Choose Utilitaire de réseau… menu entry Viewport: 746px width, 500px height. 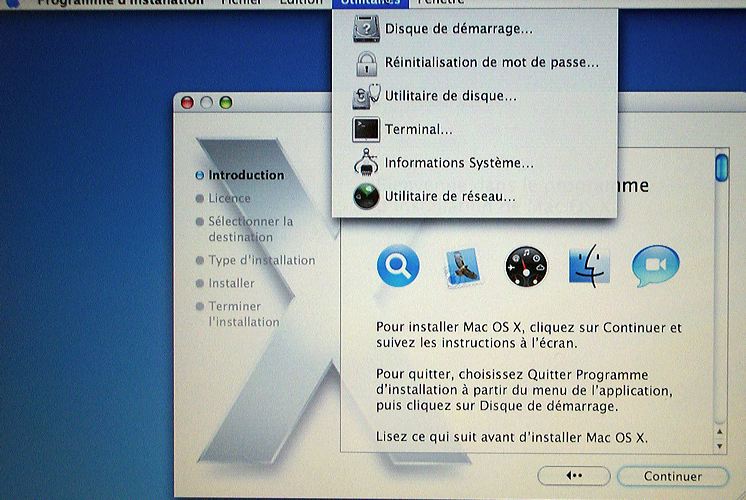pos(474,196)
